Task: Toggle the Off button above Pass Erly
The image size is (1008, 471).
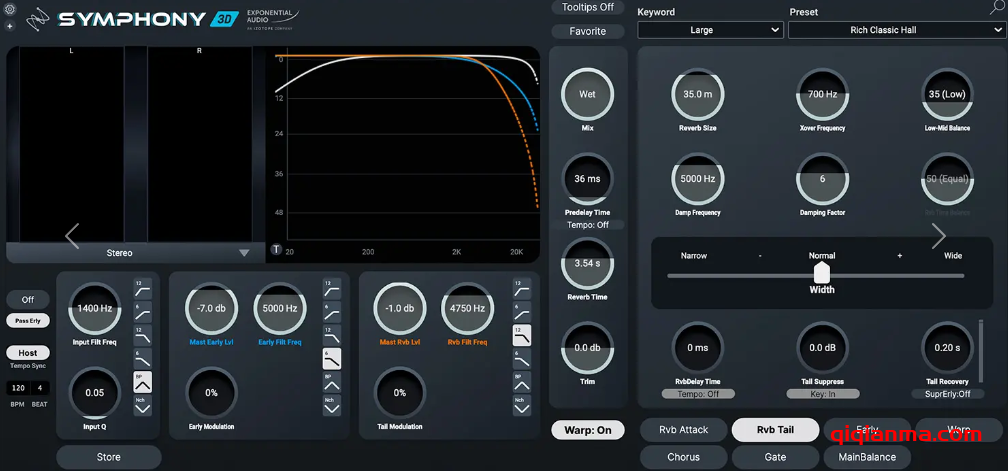Action: [28, 299]
